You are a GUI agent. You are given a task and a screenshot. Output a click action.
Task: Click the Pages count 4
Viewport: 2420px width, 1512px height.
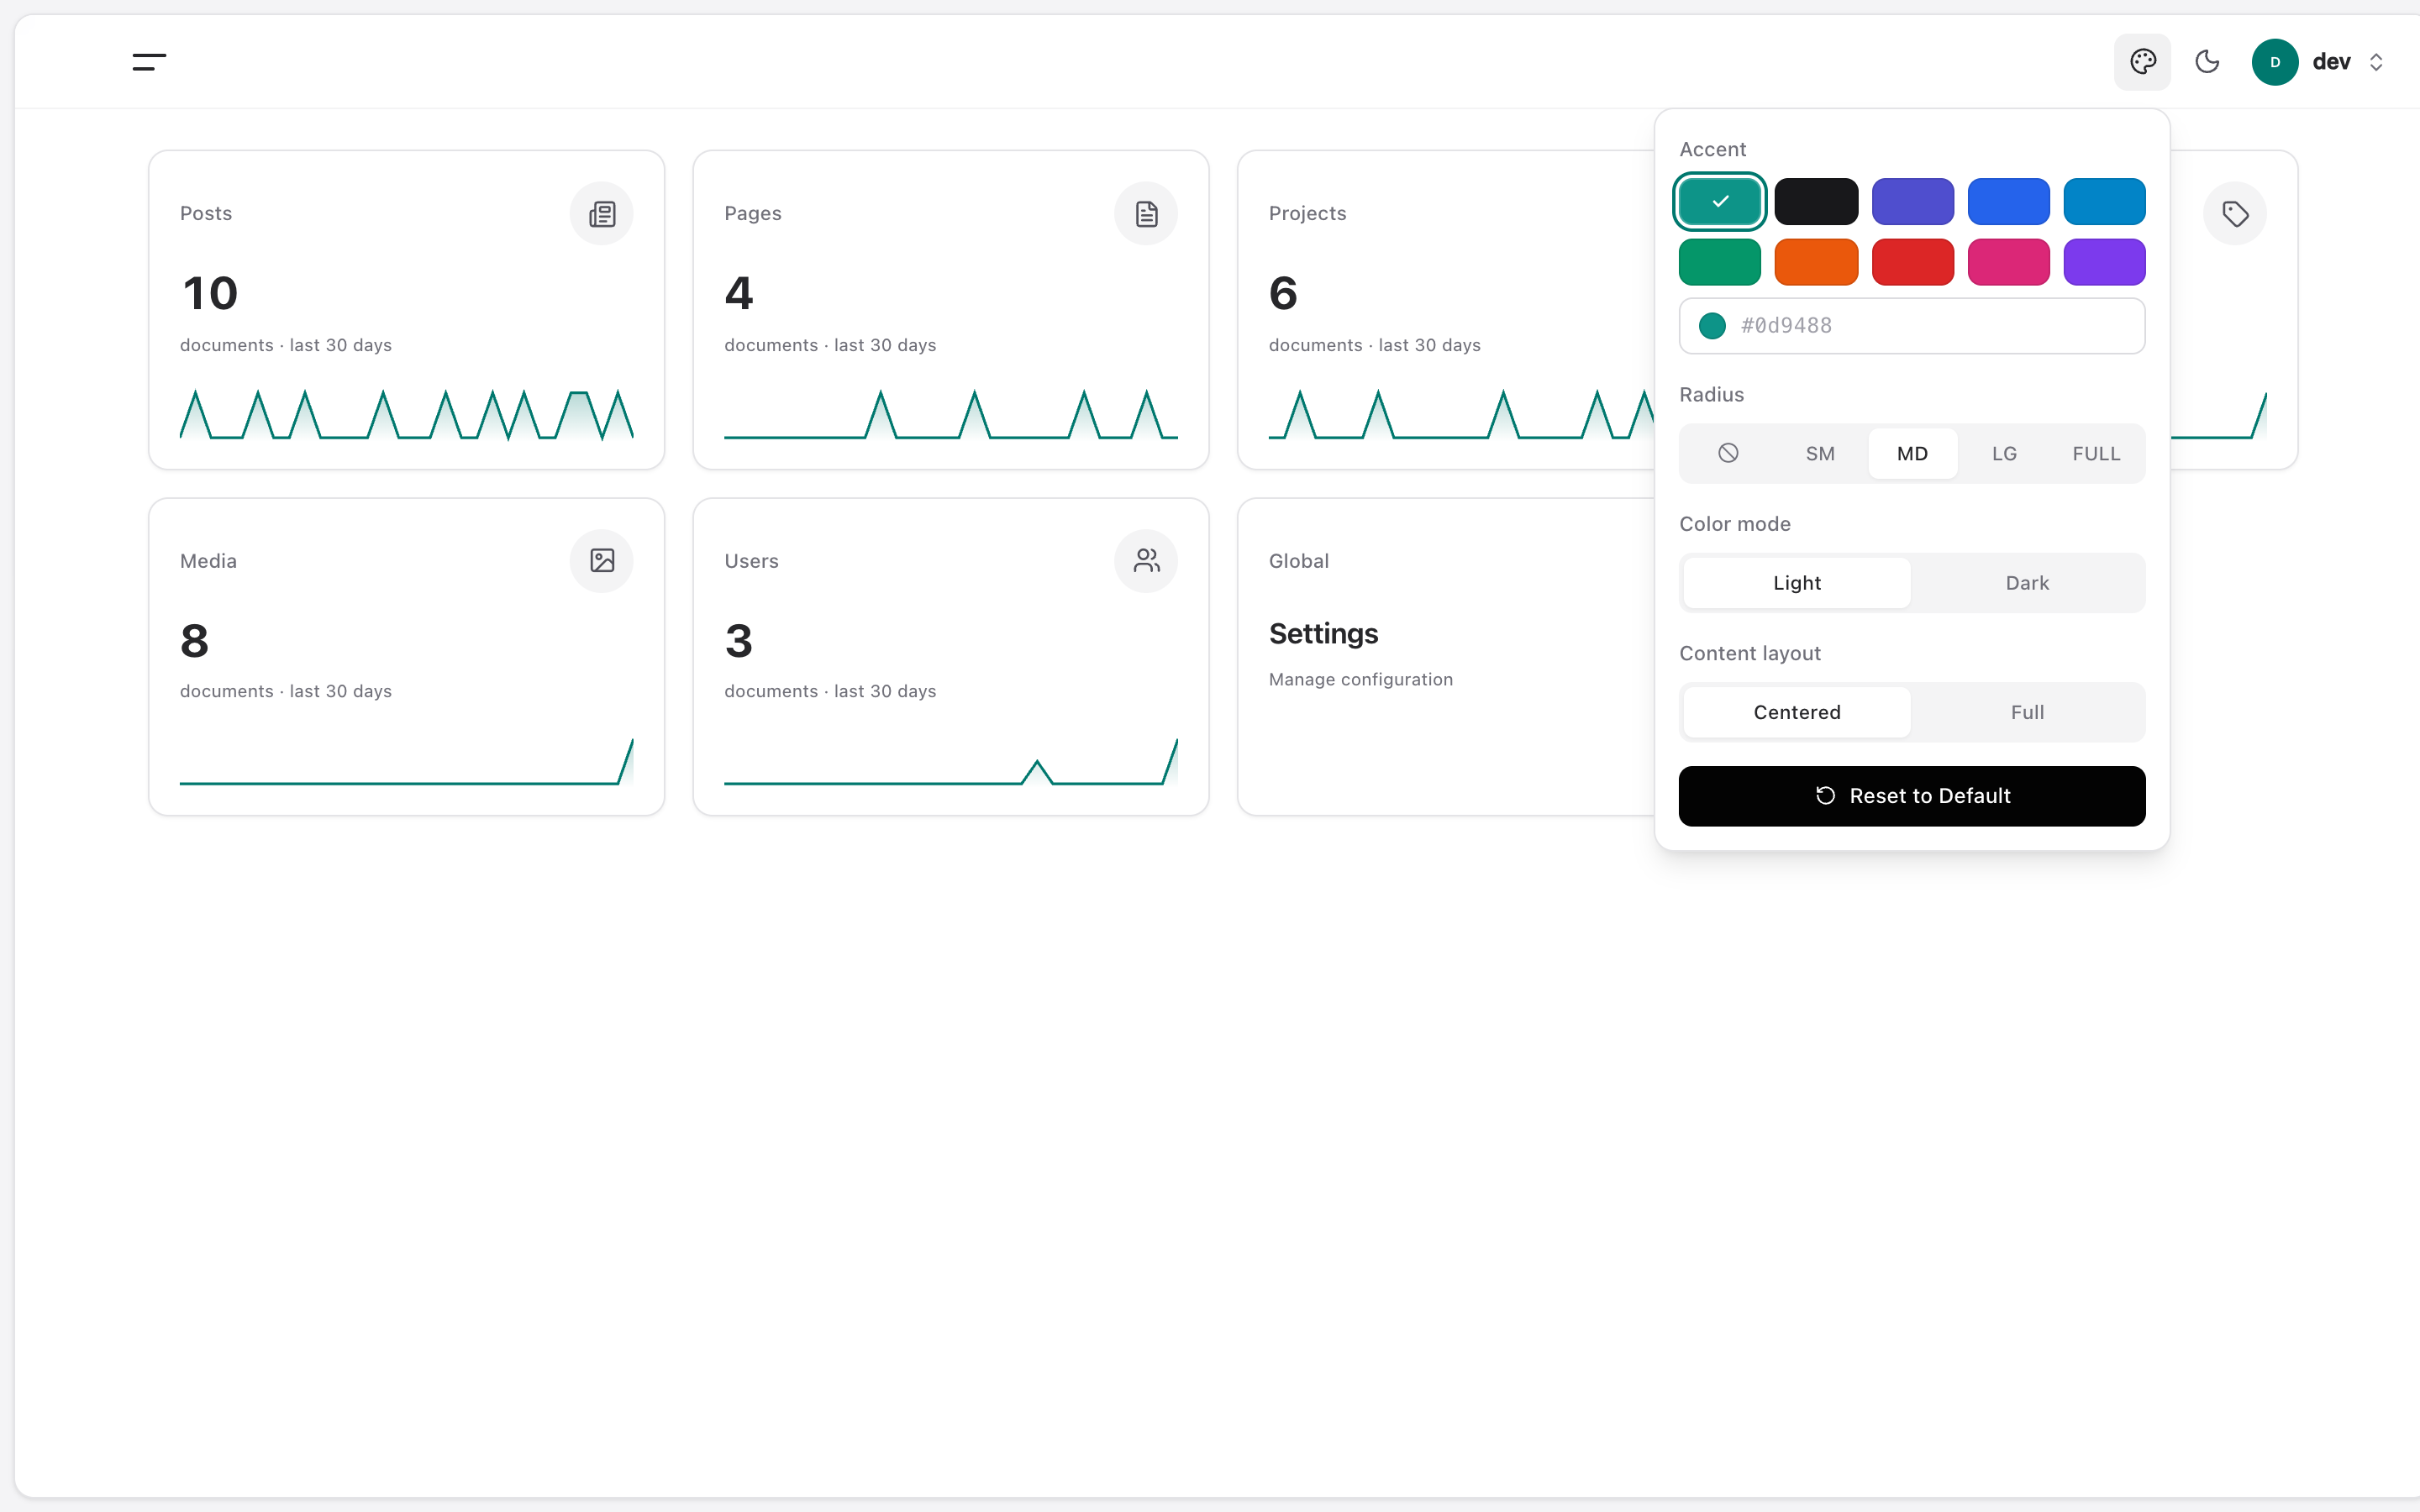tap(739, 294)
